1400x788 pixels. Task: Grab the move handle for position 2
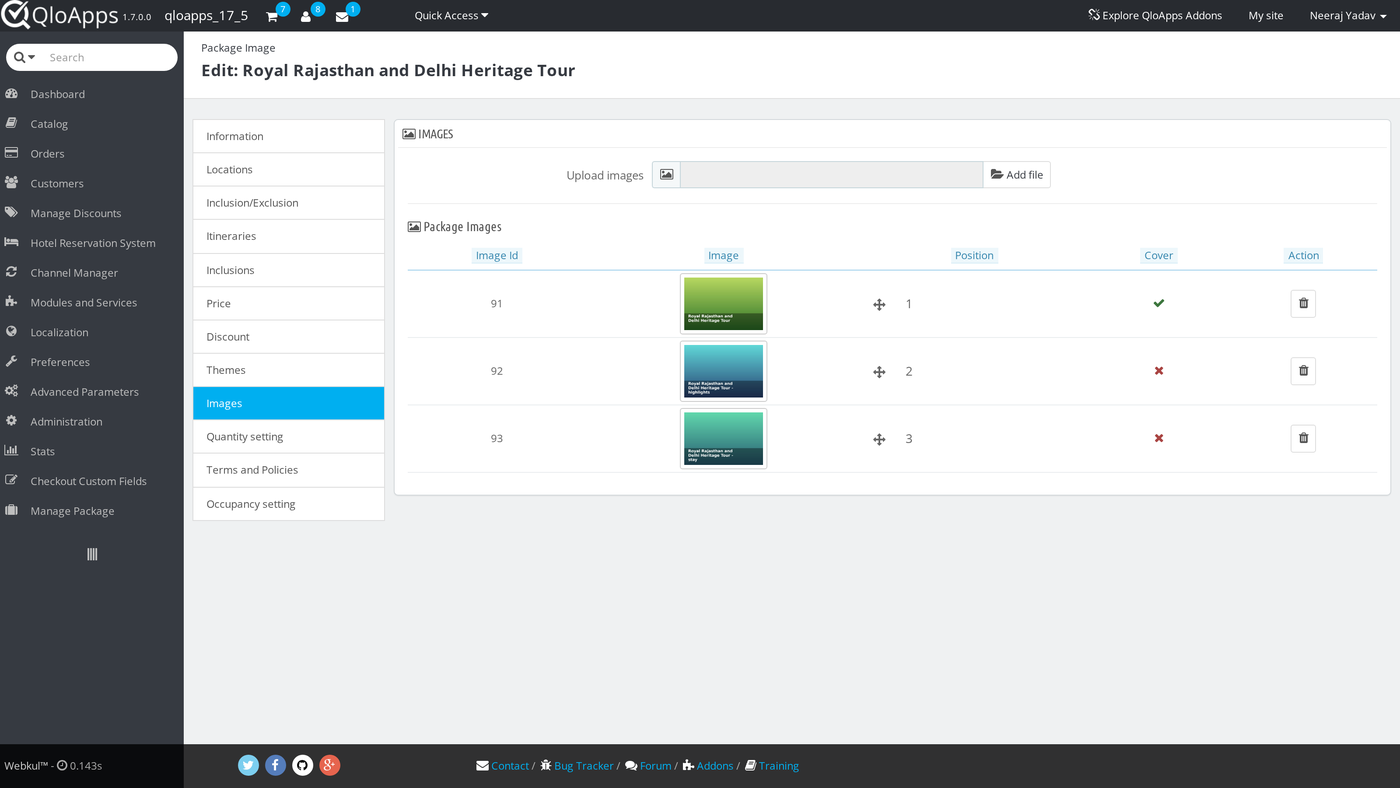click(879, 372)
